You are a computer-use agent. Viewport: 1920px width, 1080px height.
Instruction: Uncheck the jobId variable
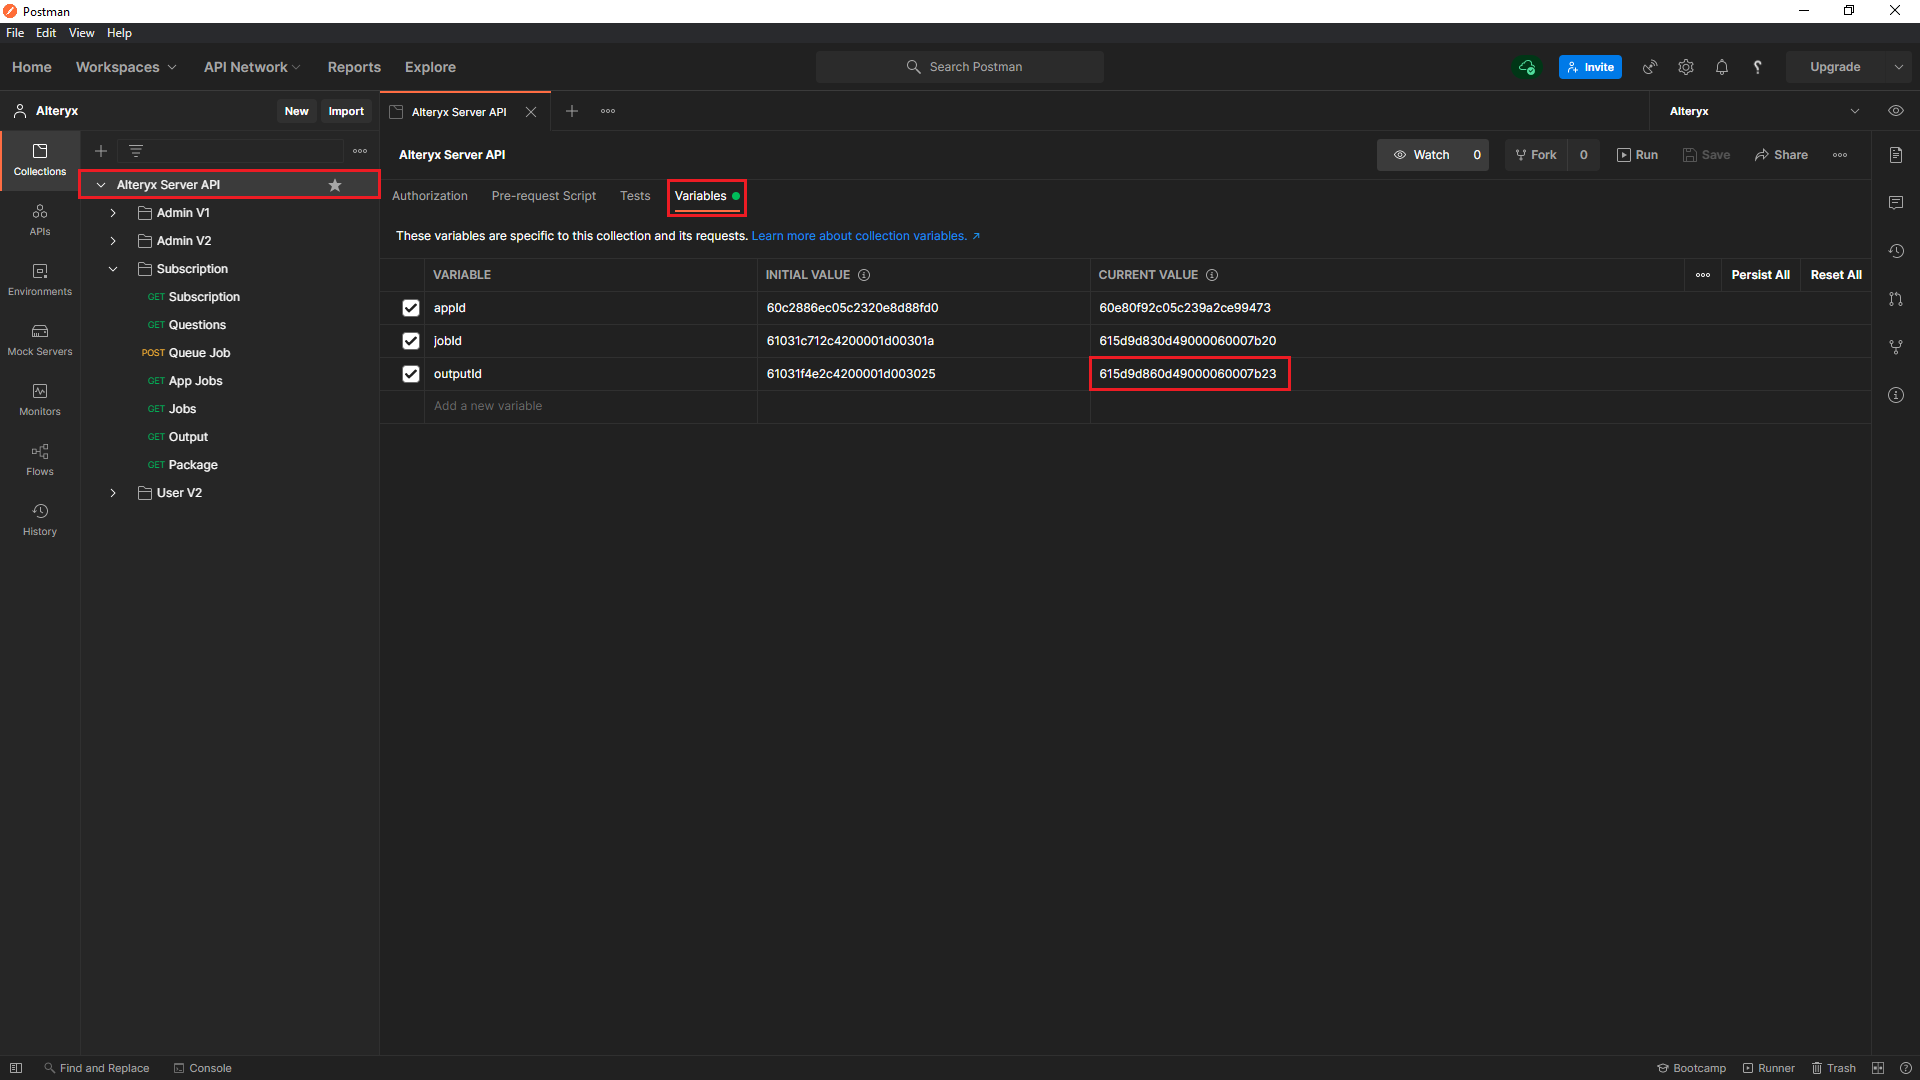tap(410, 340)
